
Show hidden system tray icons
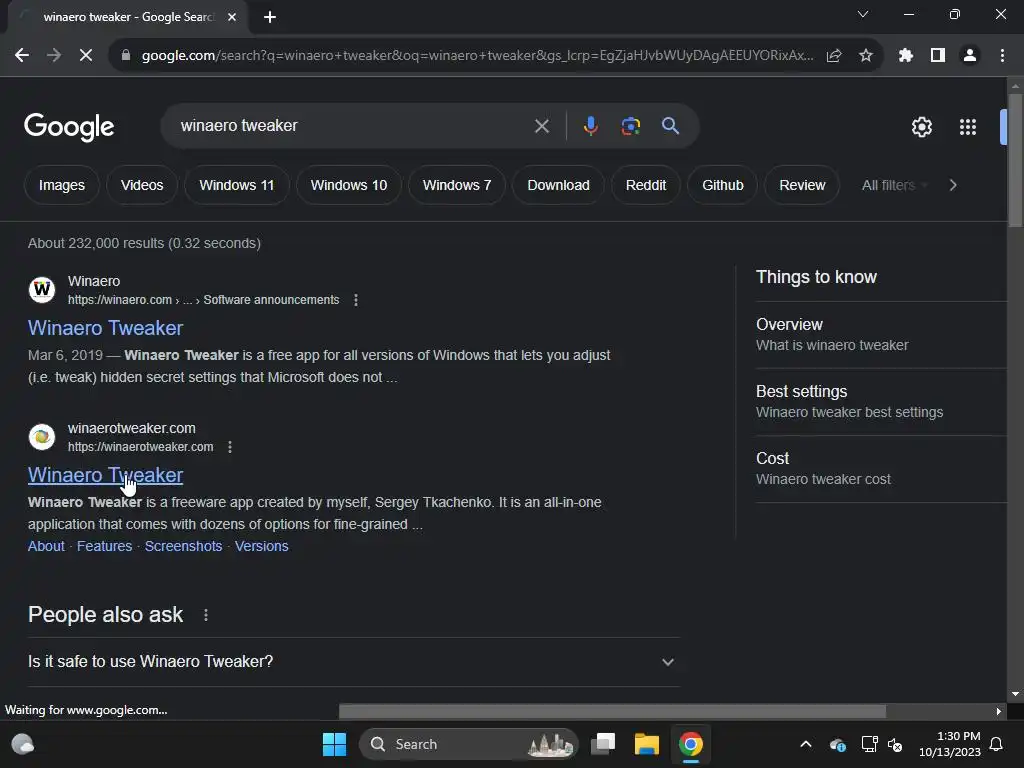806,744
